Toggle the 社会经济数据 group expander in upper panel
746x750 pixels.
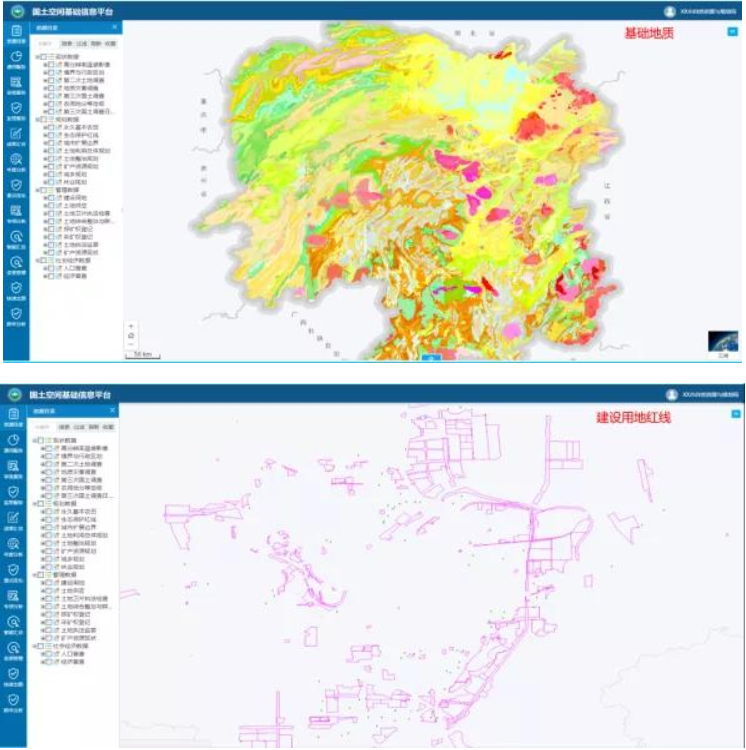point(36,260)
